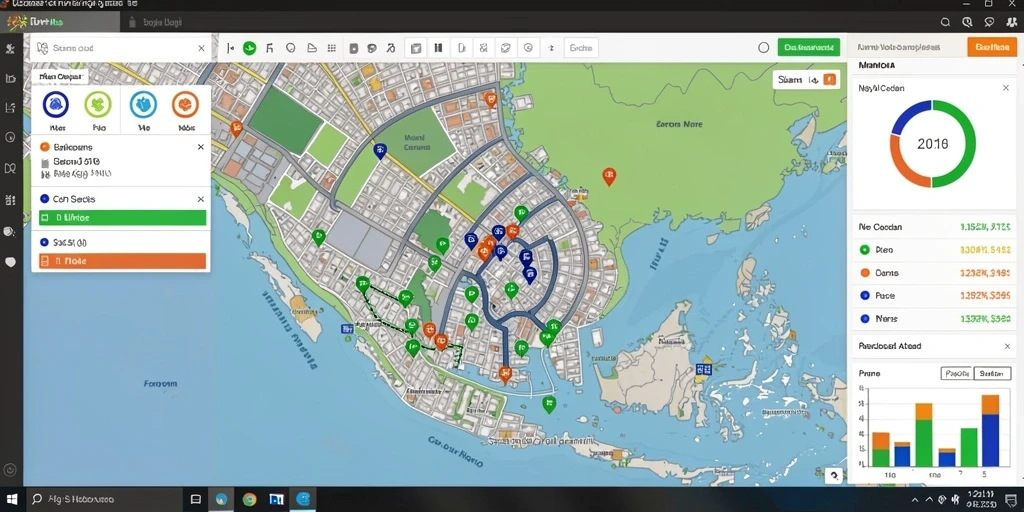Image resolution: width=1024 pixels, height=512 pixels.
Task: Select the empty circle beside the green toolbar button
Action: (763, 48)
